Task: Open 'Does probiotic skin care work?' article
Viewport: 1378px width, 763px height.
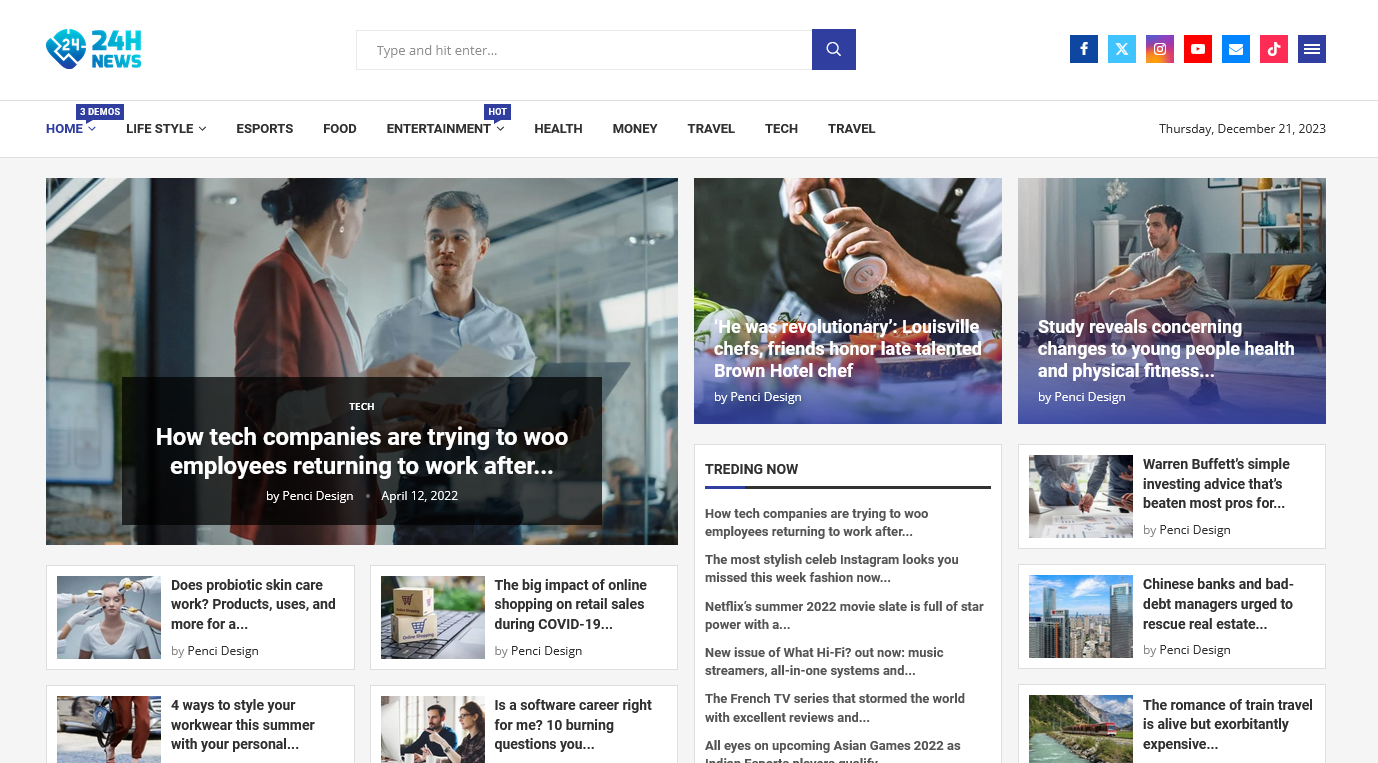Action: tap(254, 604)
